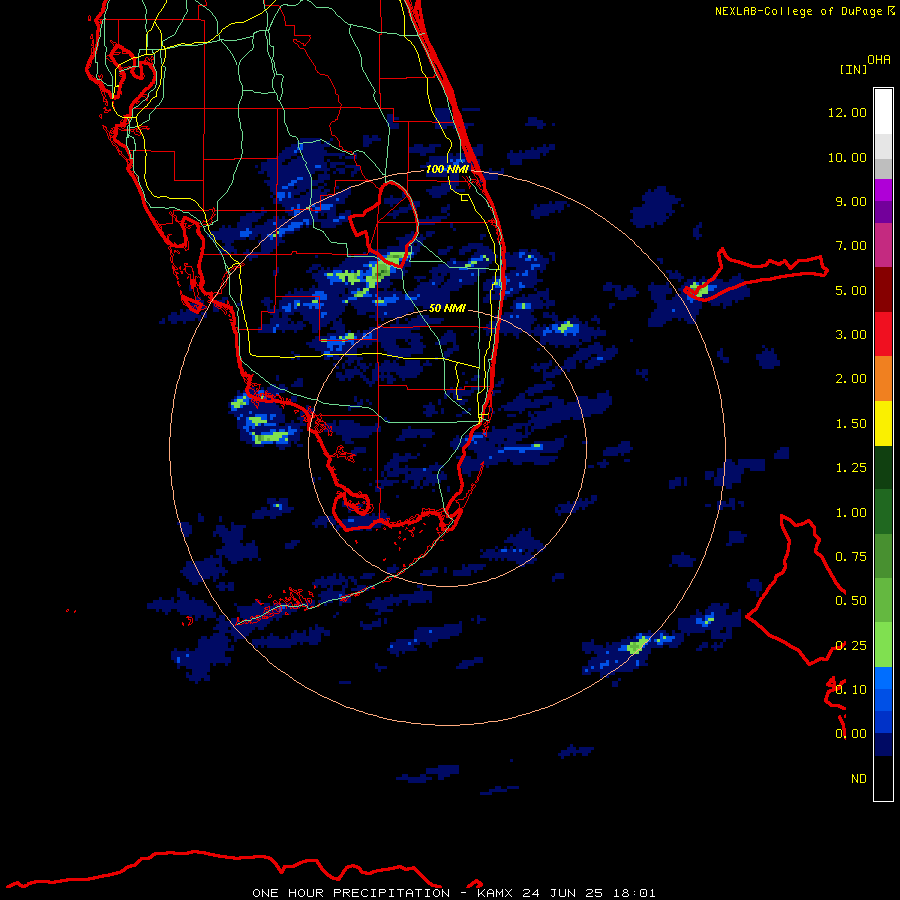Click the 1.00 legend value

point(851,513)
